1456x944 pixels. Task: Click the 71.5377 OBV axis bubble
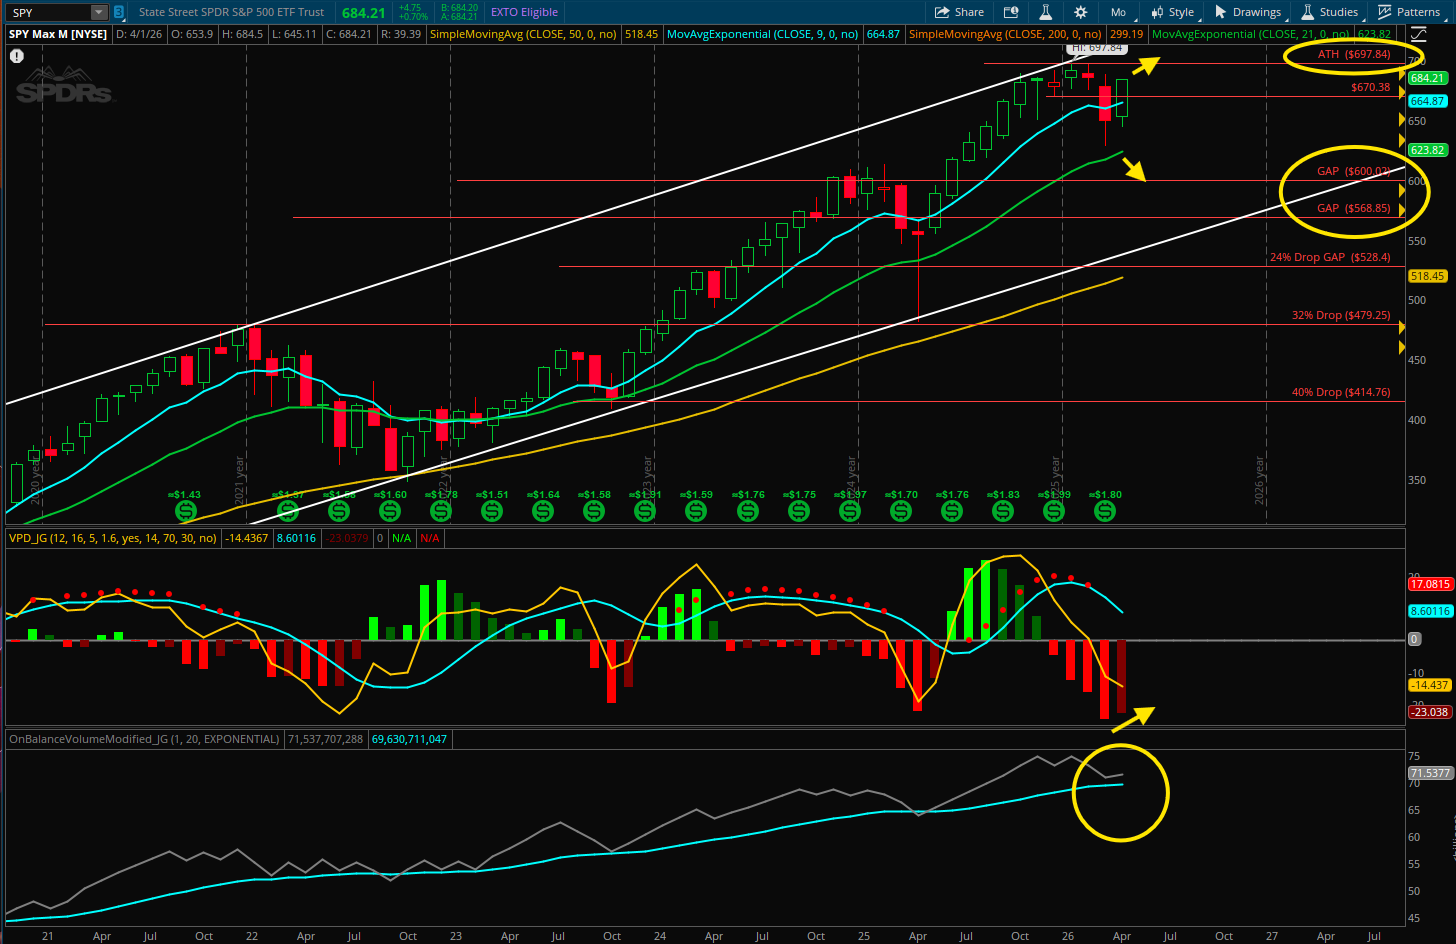coord(1429,773)
